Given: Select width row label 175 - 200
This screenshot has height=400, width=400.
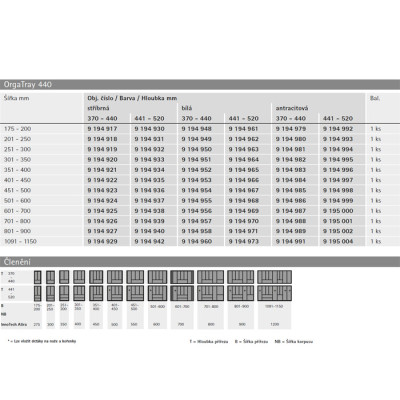Looking at the screenshot, I should pyautogui.click(x=17, y=129).
